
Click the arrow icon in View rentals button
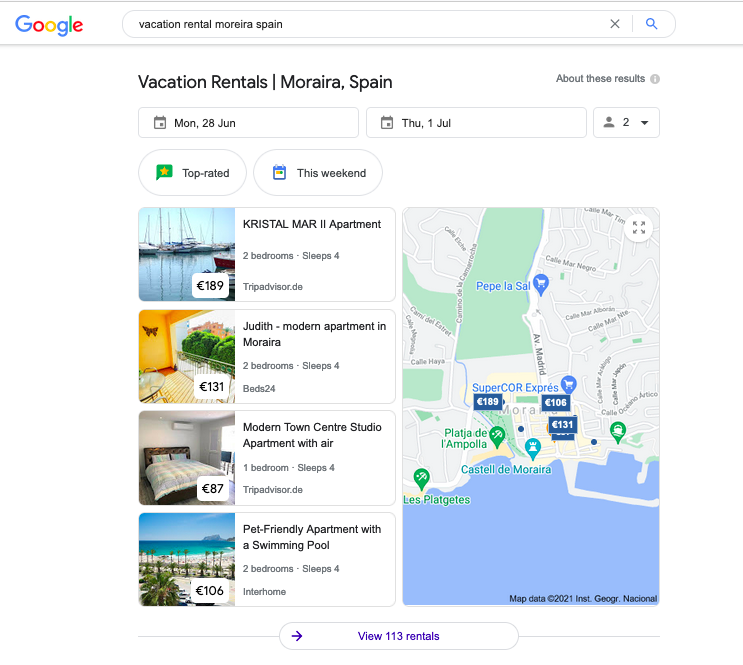[297, 636]
